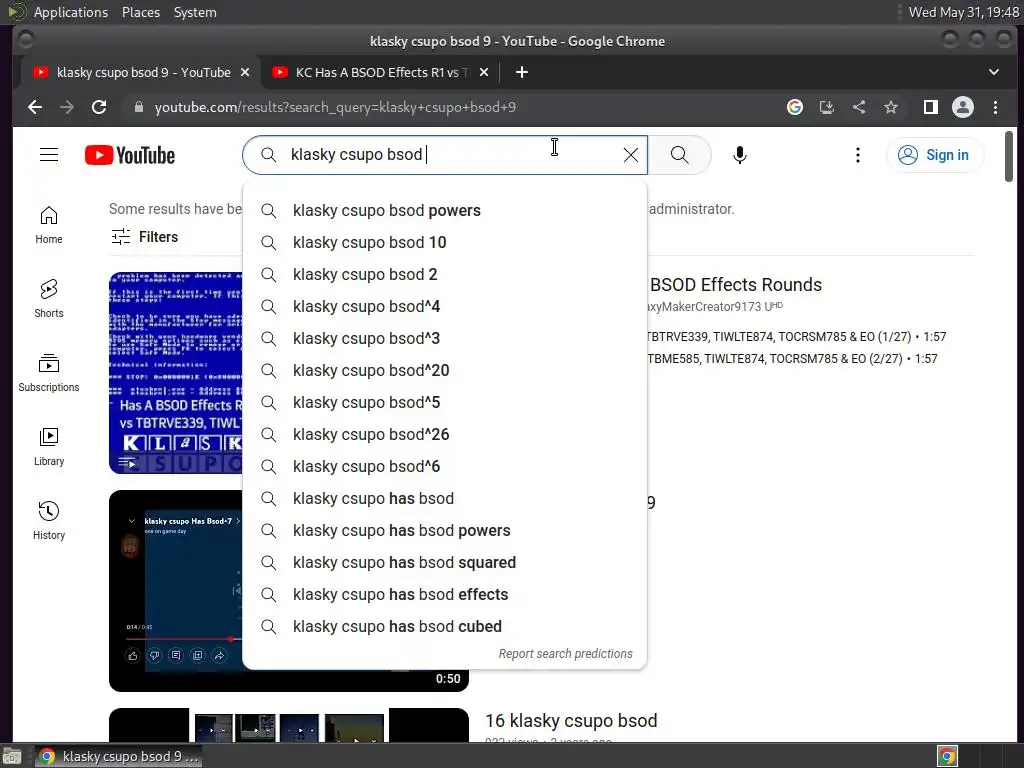The image size is (1024, 768).
Task: View site information lock icon
Action: pos(138,107)
